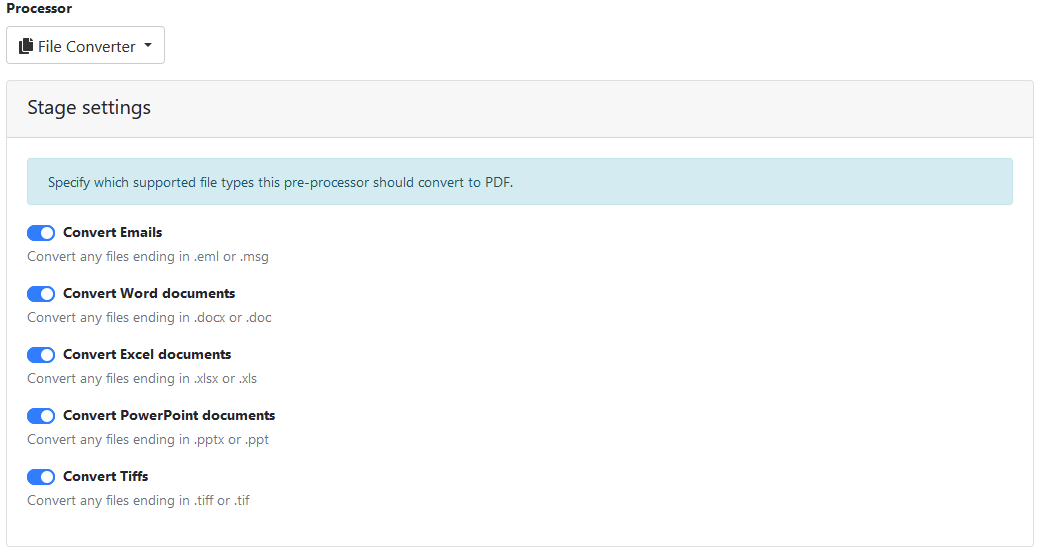The image size is (1043, 553).
Task: Disable the Convert Emails switch
Action: (x=41, y=233)
